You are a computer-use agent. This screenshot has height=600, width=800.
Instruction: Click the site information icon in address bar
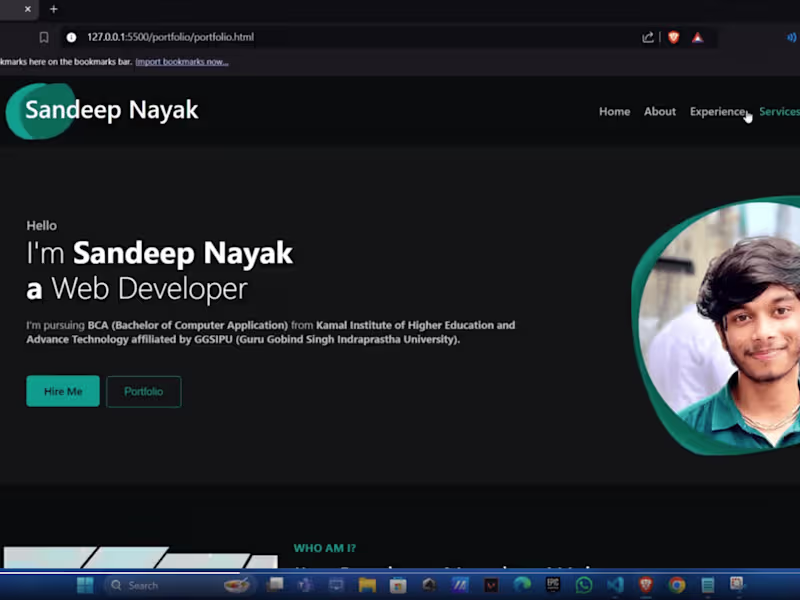pos(71,37)
